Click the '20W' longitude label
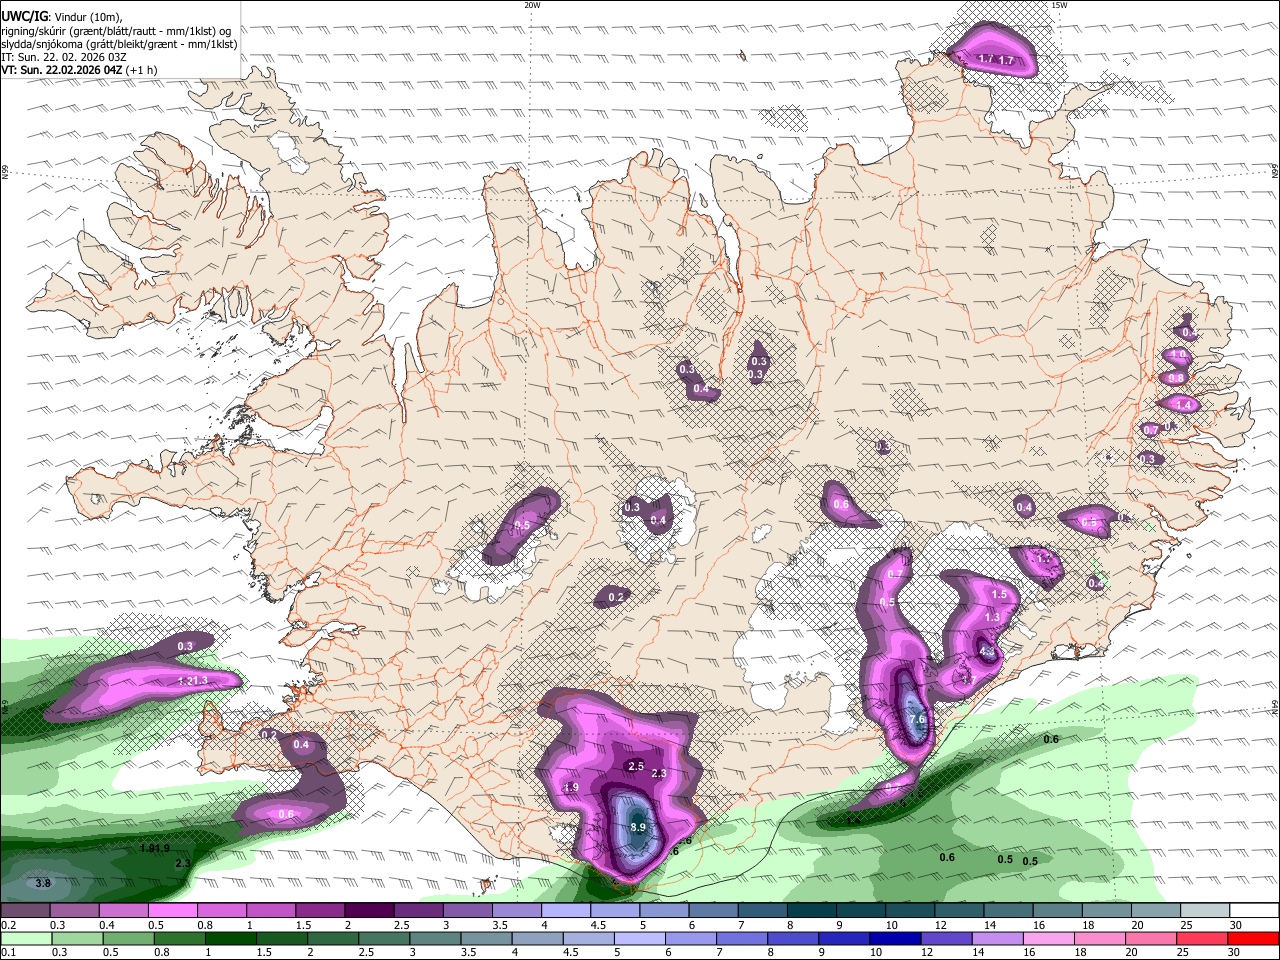1280x960 pixels. pos(532,5)
